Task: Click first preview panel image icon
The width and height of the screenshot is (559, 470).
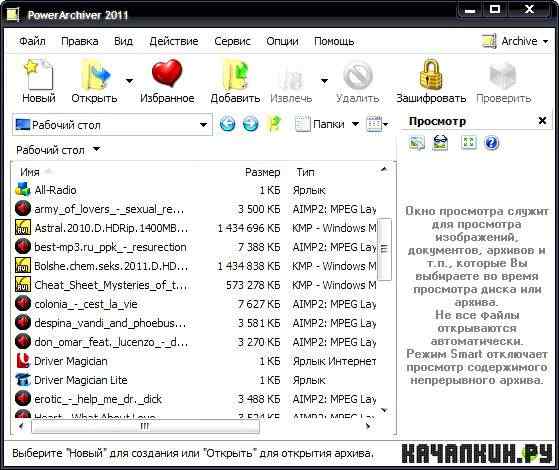Action: pyautogui.click(x=417, y=143)
